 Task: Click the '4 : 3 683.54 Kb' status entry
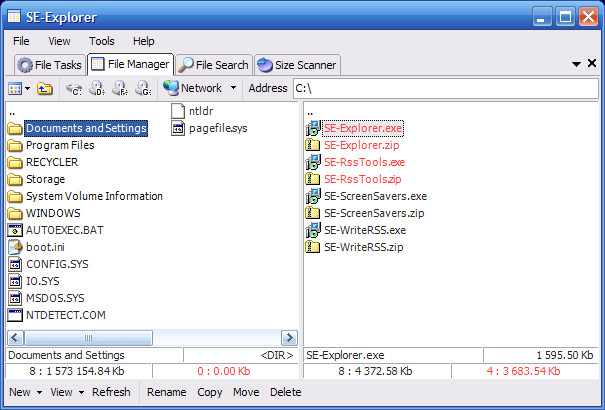(524, 371)
